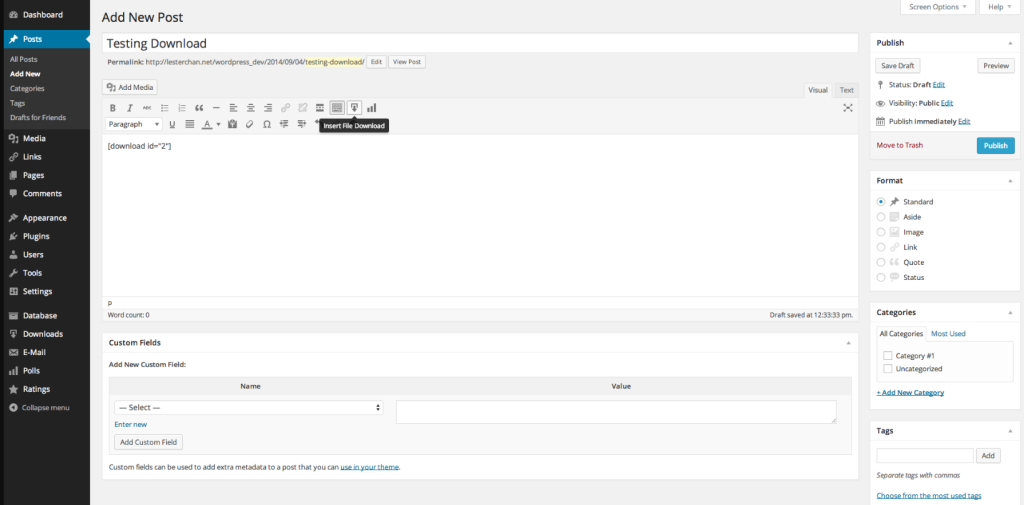Select the Aside post format
Screen dimensions: 1024x505
(x=881, y=217)
